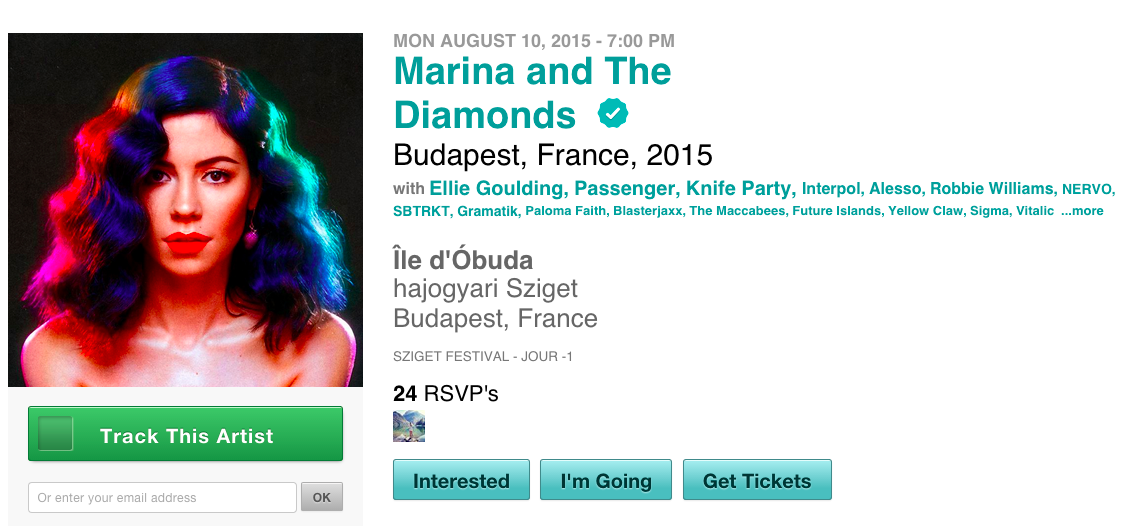Open the Interpol artist link

pyautogui.click(x=831, y=188)
